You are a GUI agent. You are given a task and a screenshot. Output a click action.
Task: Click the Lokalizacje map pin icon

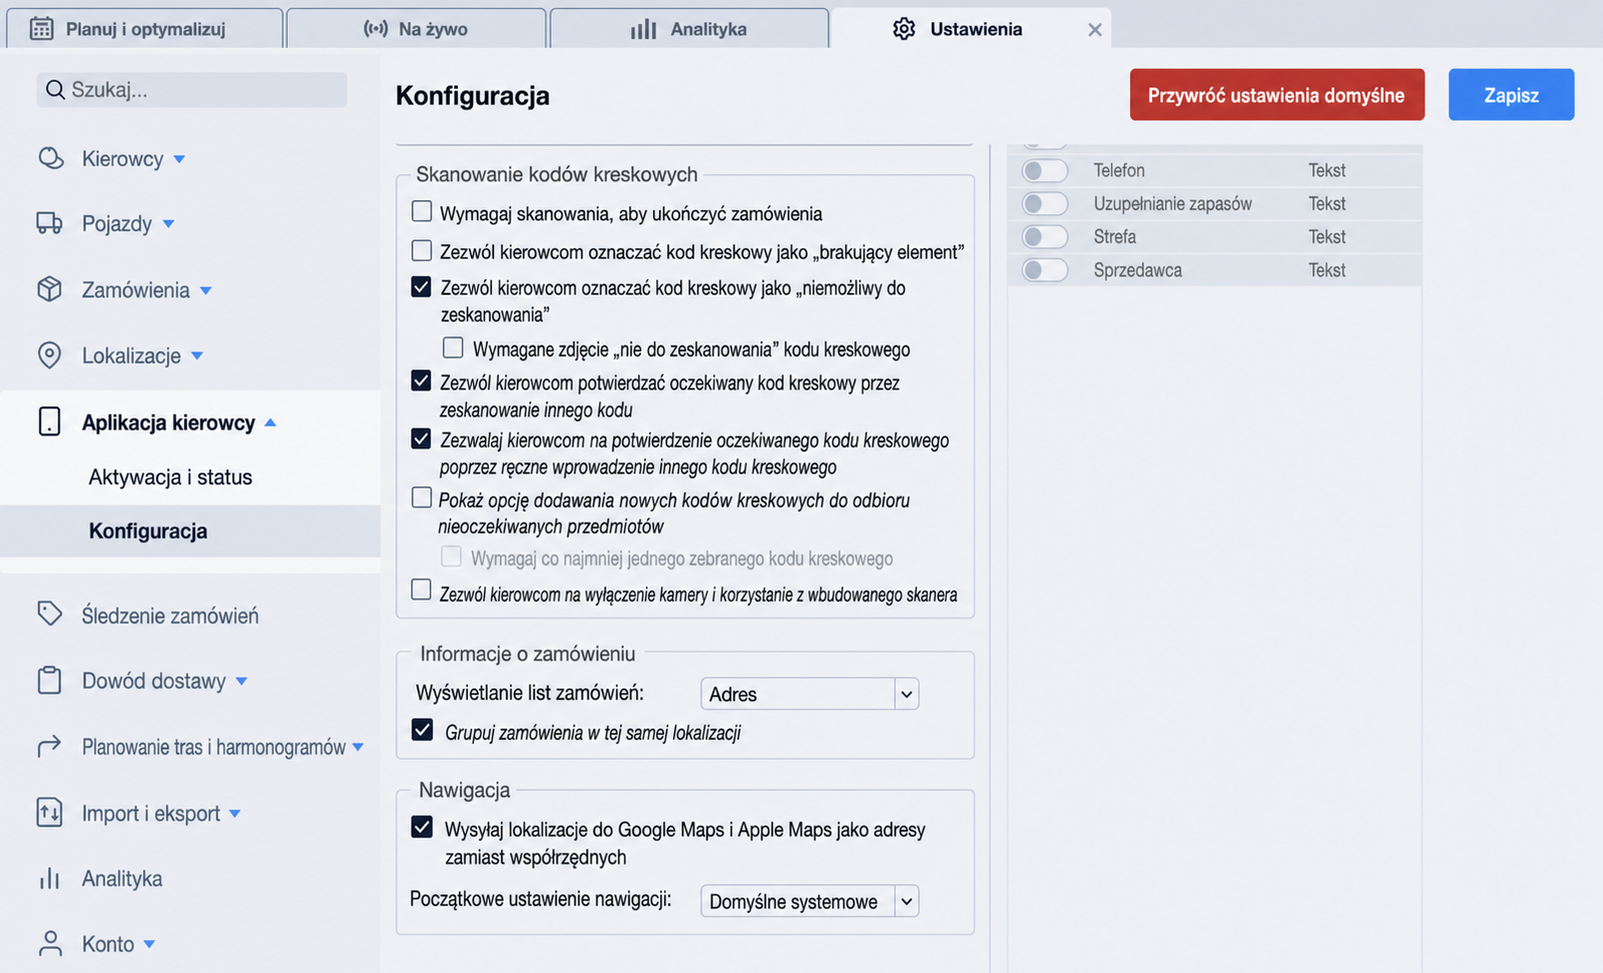49,355
